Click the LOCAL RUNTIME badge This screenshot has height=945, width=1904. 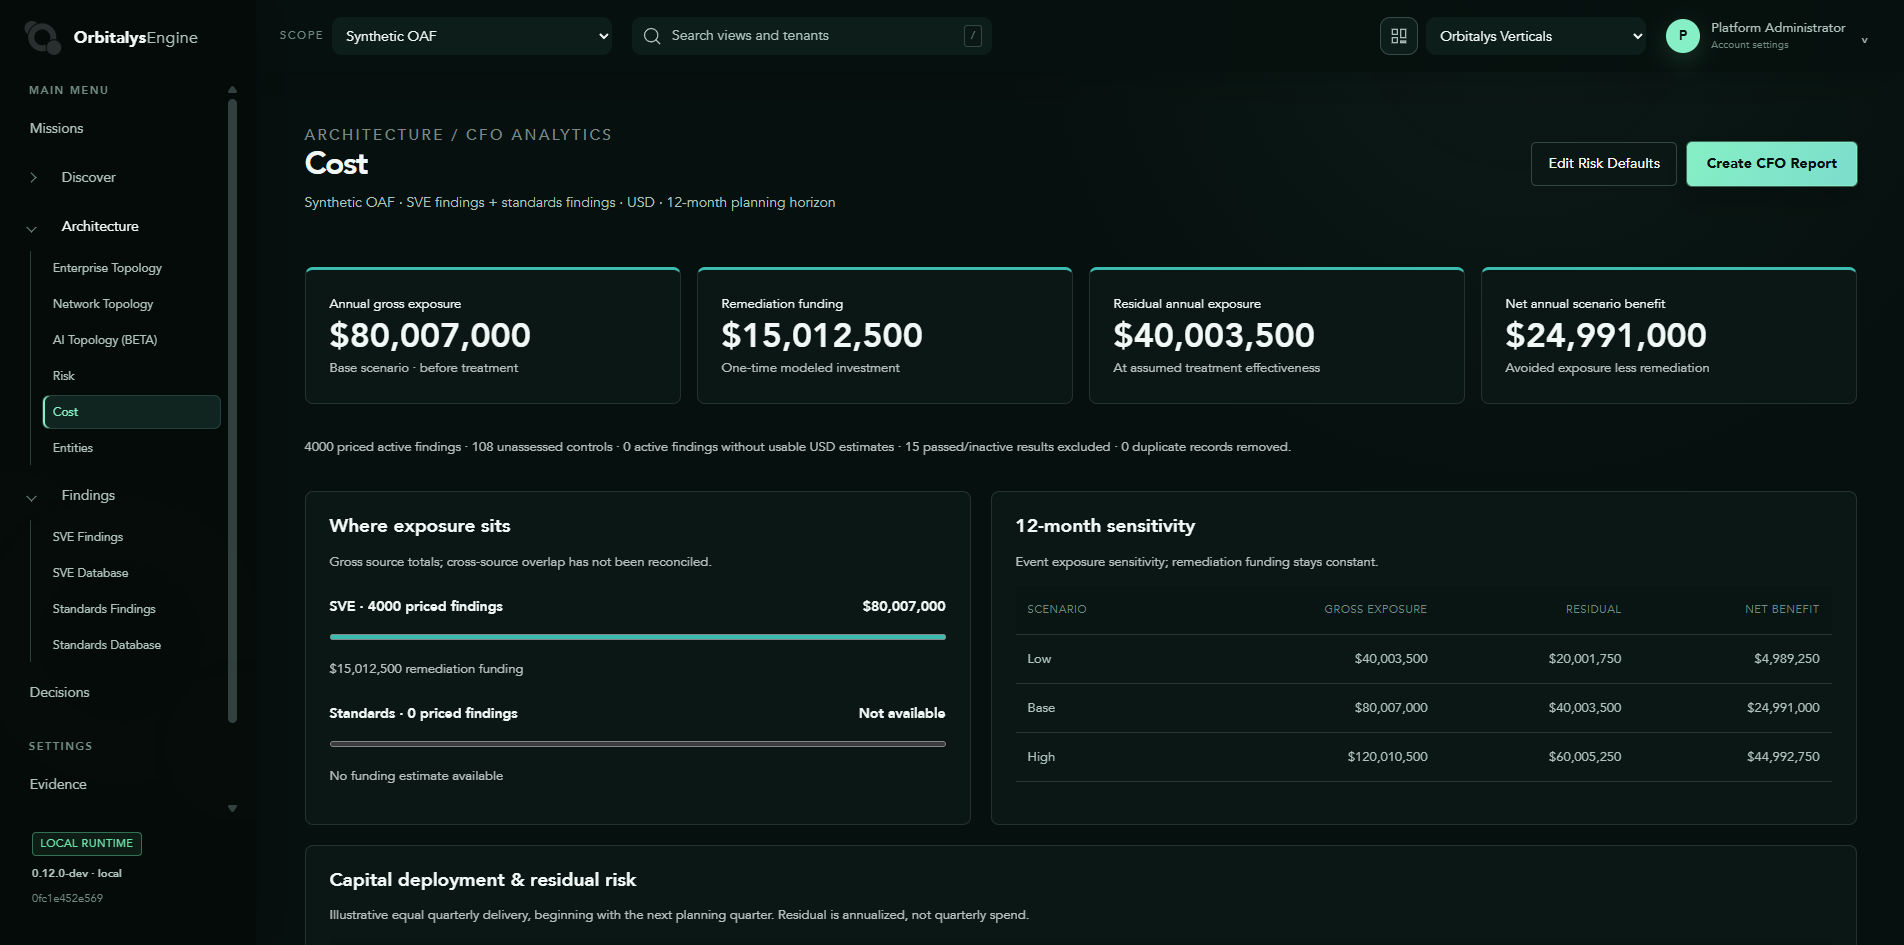pos(87,844)
